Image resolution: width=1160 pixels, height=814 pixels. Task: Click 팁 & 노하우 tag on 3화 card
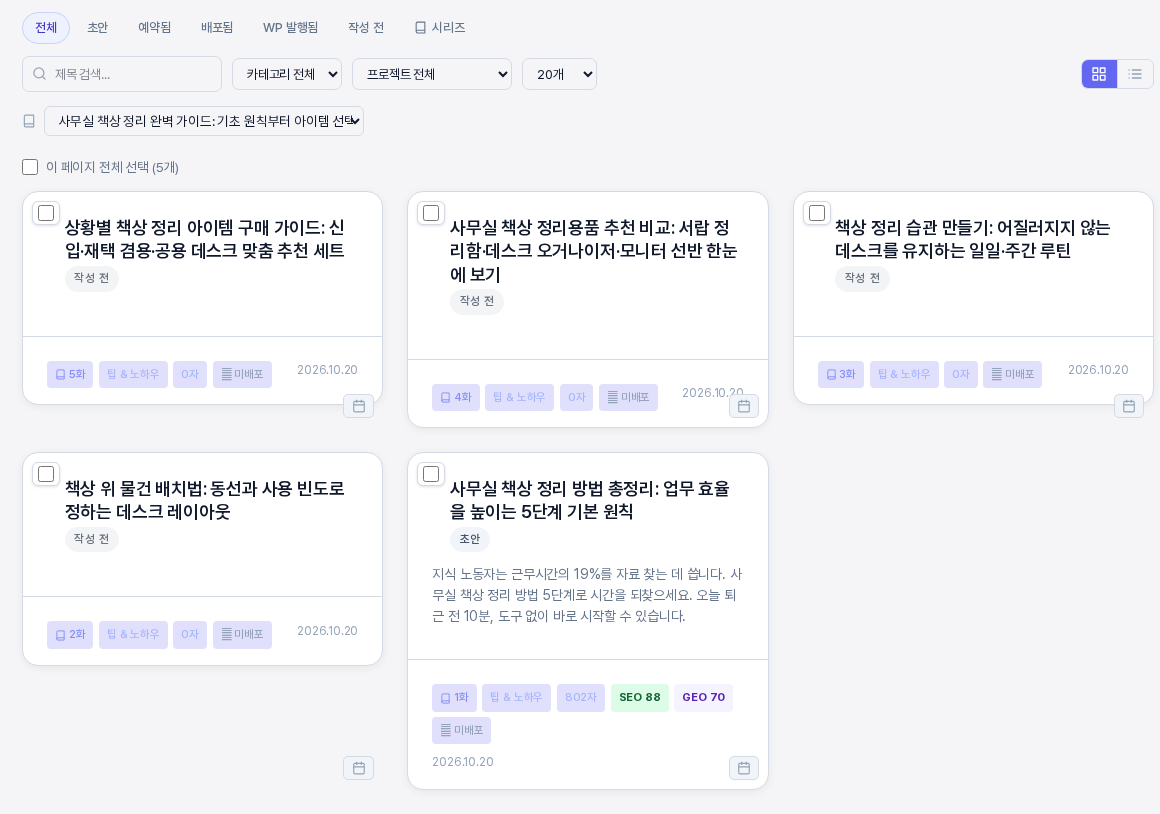click(904, 374)
